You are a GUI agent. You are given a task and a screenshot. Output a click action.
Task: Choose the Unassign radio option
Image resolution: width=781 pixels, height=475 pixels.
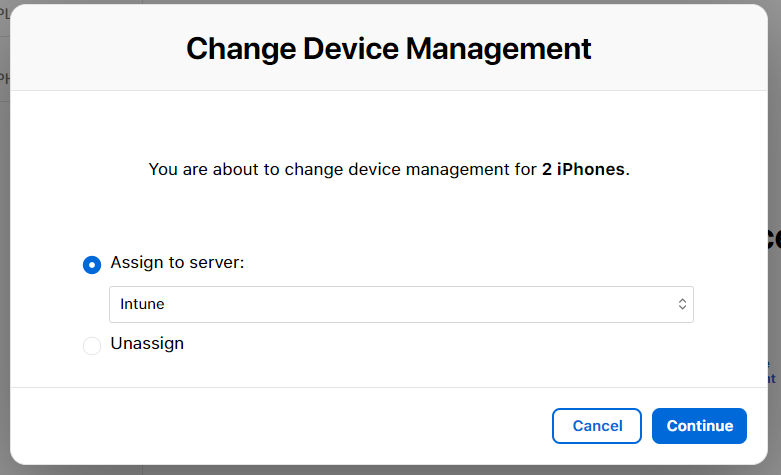pos(92,346)
